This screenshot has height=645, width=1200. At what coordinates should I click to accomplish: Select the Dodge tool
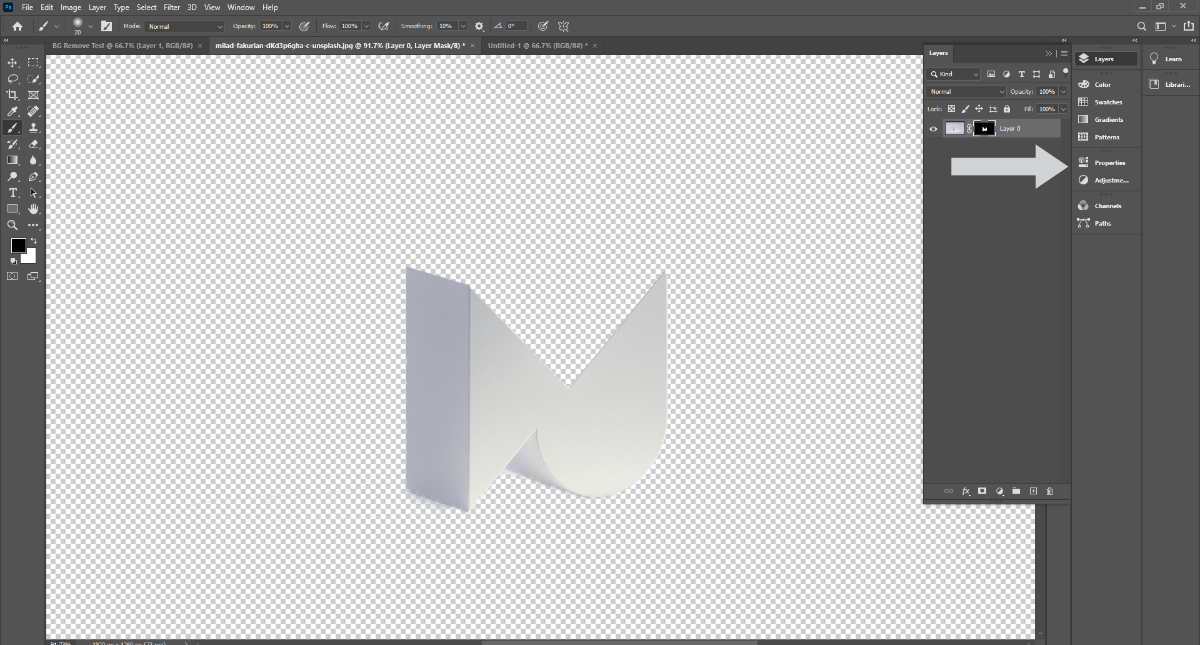13,176
